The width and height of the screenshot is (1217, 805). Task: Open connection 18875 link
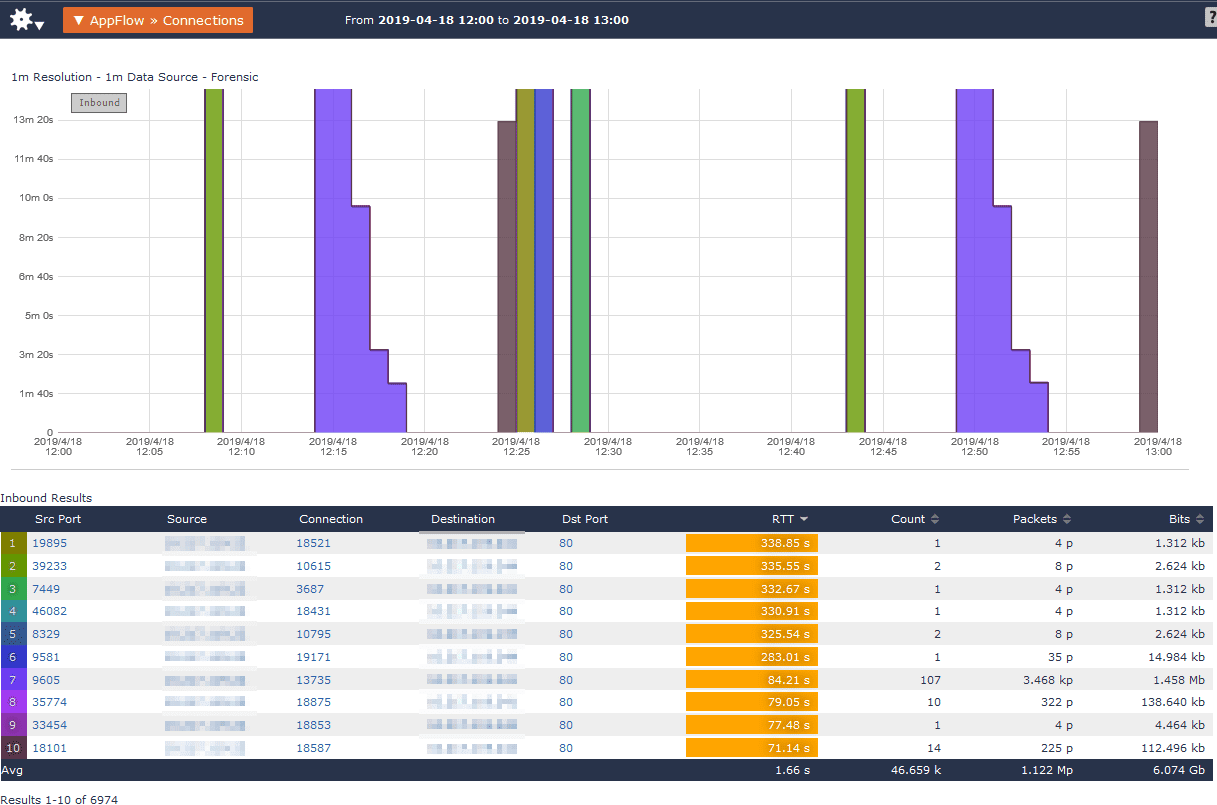click(313, 702)
